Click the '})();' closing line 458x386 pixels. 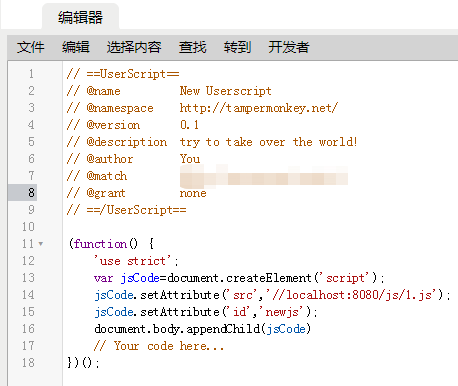[83, 362]
